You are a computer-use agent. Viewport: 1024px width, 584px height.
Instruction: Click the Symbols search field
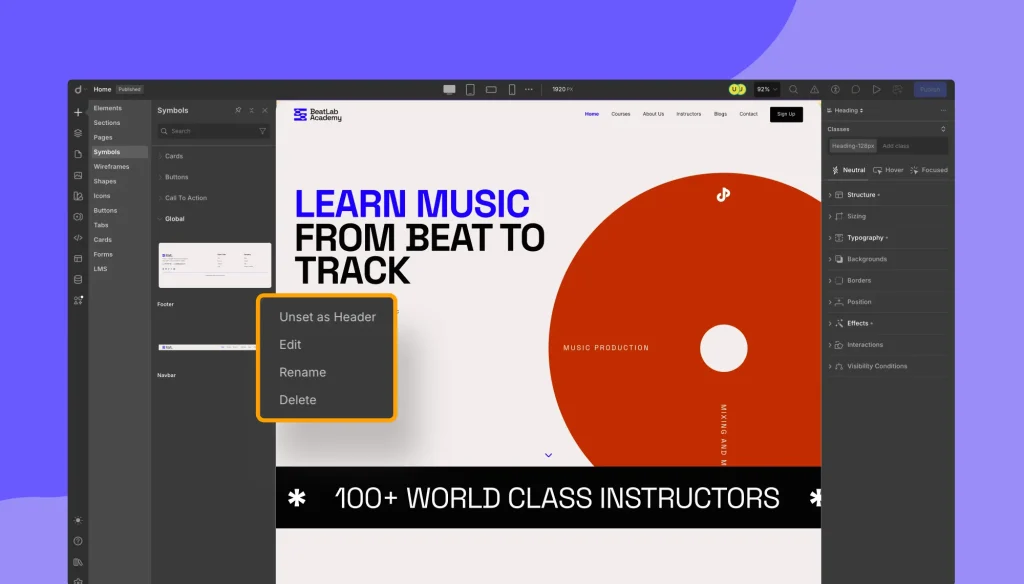tap(210, 131)
